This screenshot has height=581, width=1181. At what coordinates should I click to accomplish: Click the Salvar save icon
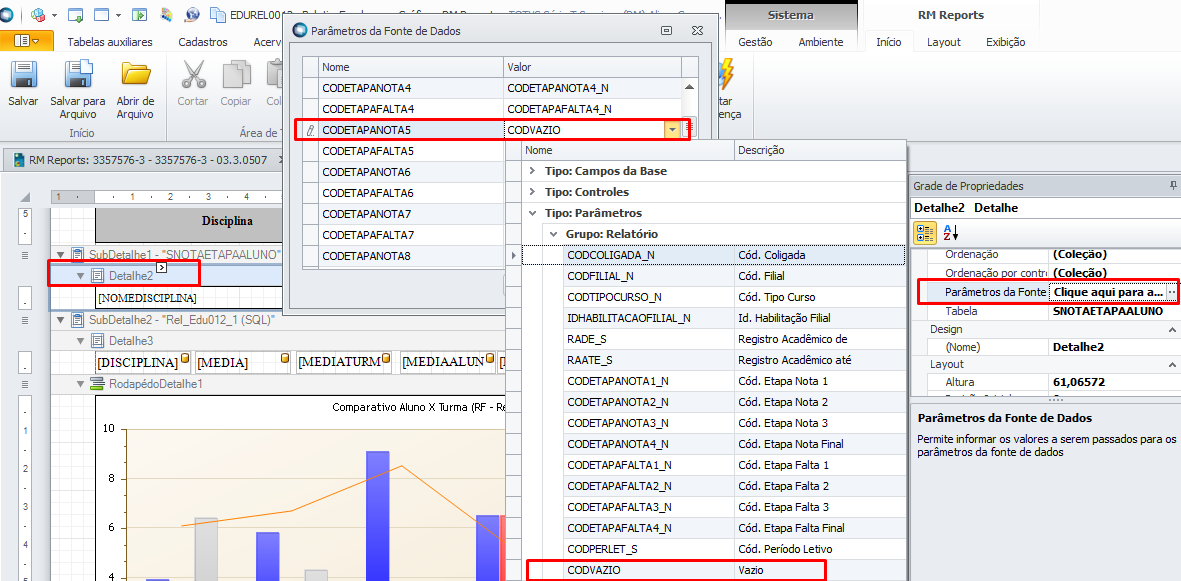click(x=23, y=74)
